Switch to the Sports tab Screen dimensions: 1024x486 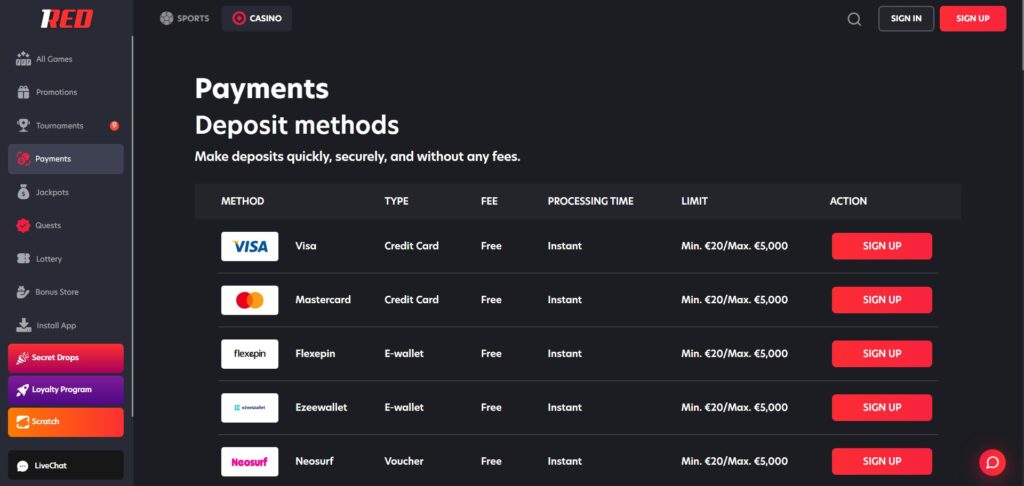click(x=185, y=18)
